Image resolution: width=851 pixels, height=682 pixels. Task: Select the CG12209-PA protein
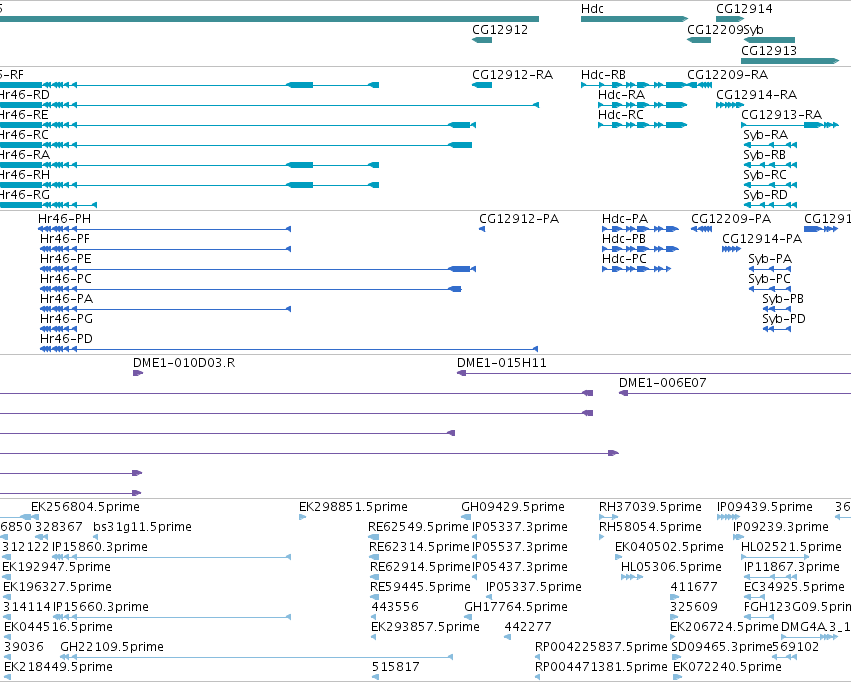coord(701,229)
